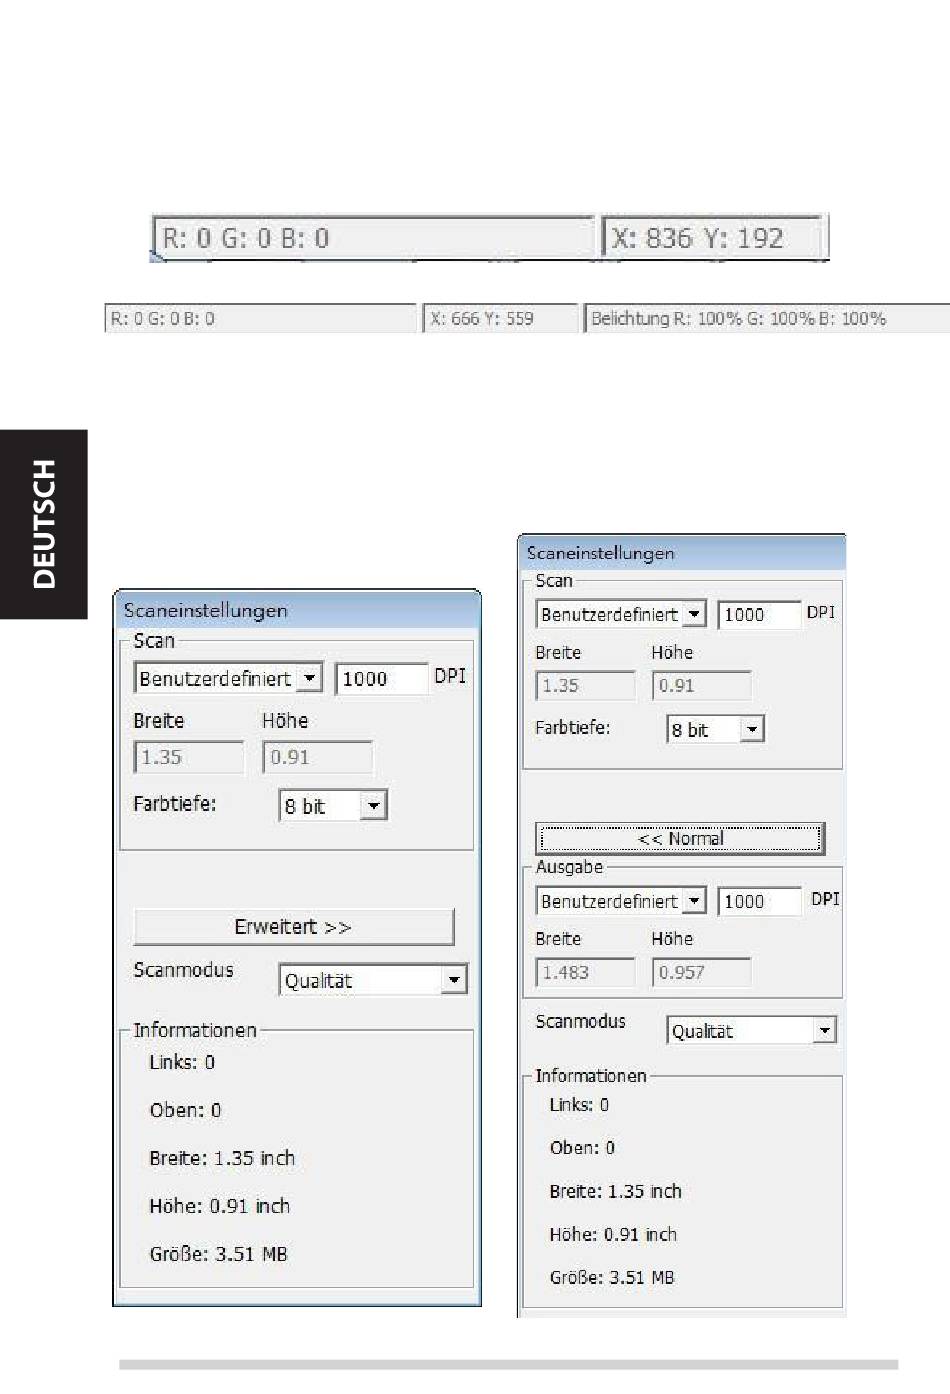This screenshot has width=950, height=1394.
Task: Click the right Scaneinstellungen title bar
Action: click(x=682, y=553)
